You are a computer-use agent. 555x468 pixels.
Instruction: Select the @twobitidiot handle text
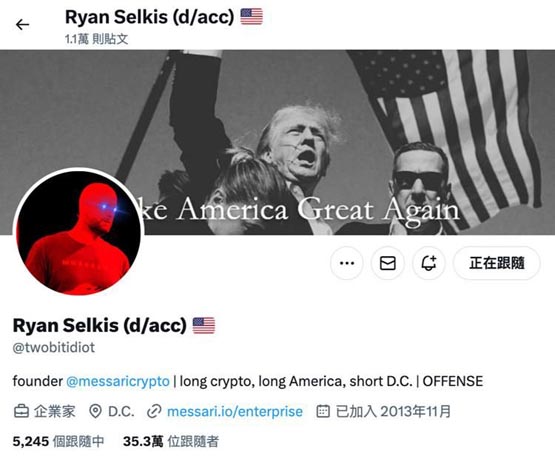pos(54,348)
